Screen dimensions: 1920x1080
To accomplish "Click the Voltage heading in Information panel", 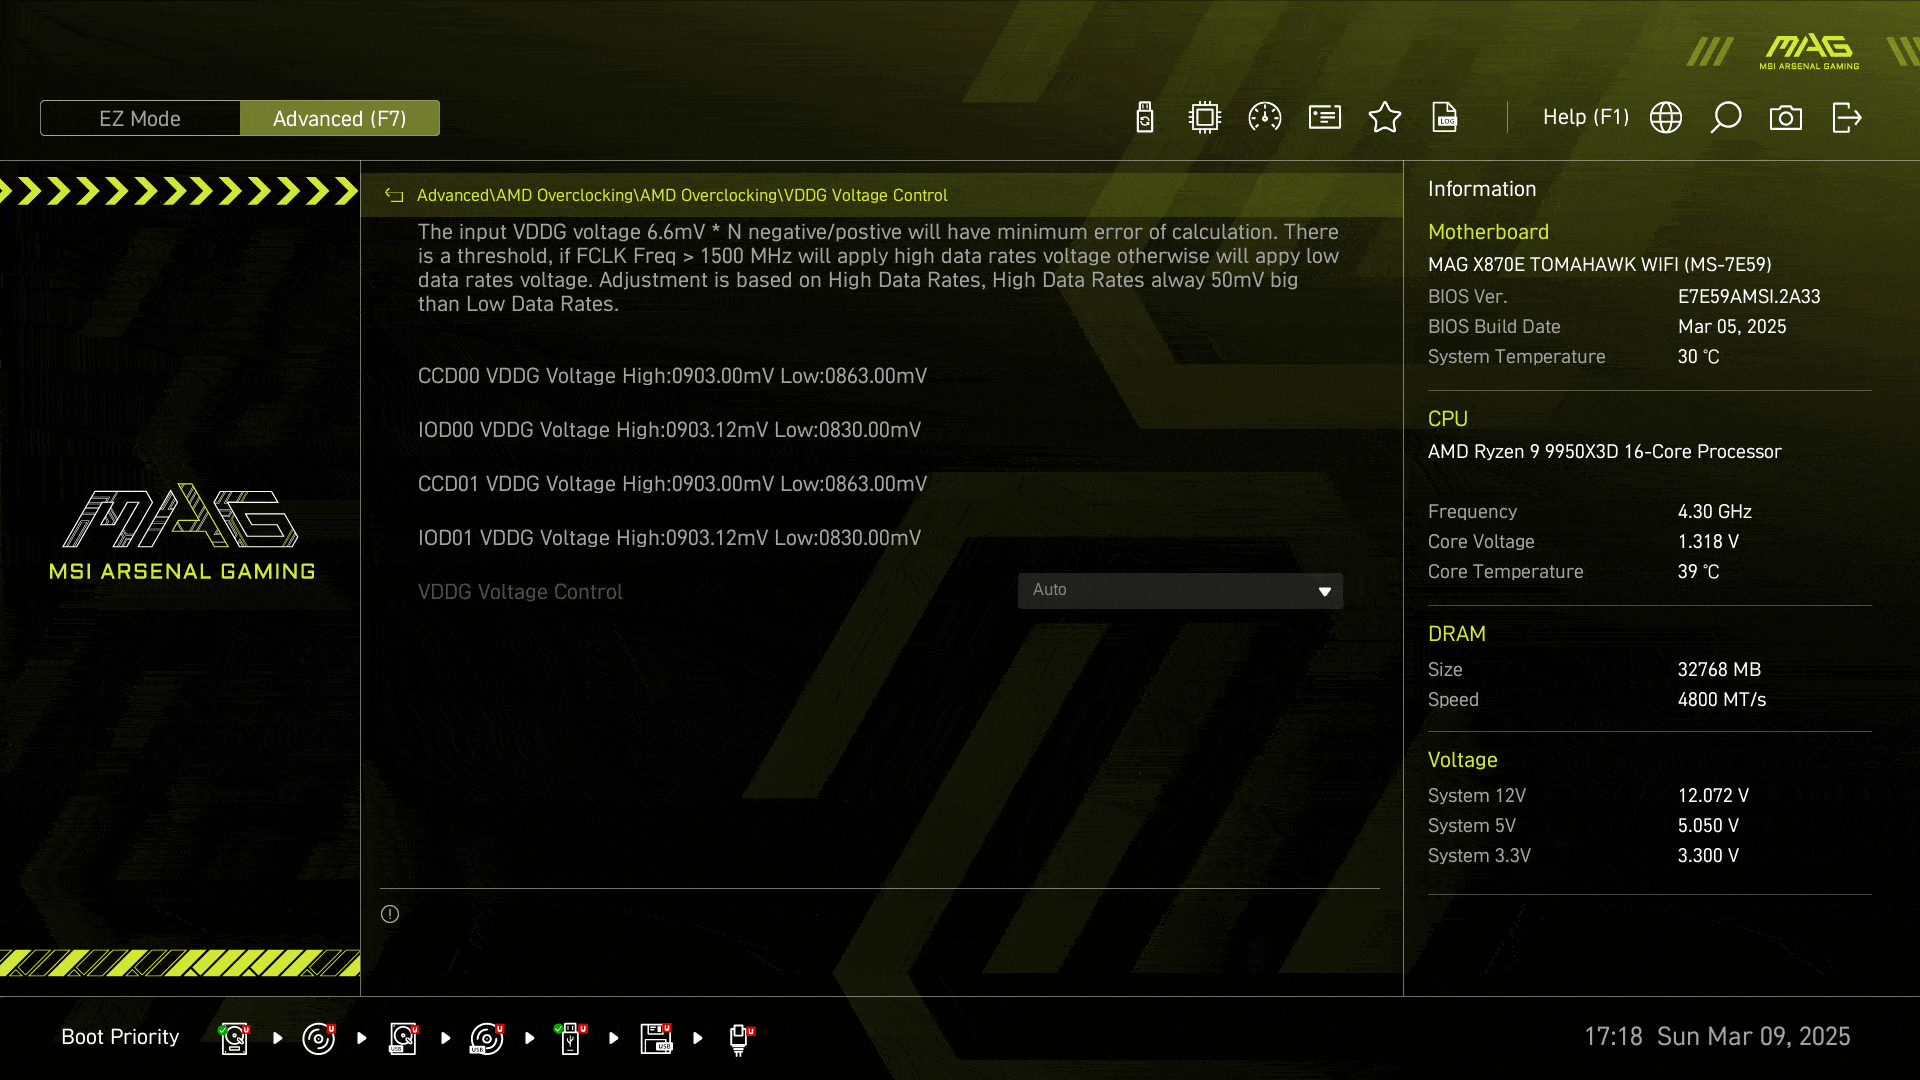I will click(1462, 760).
